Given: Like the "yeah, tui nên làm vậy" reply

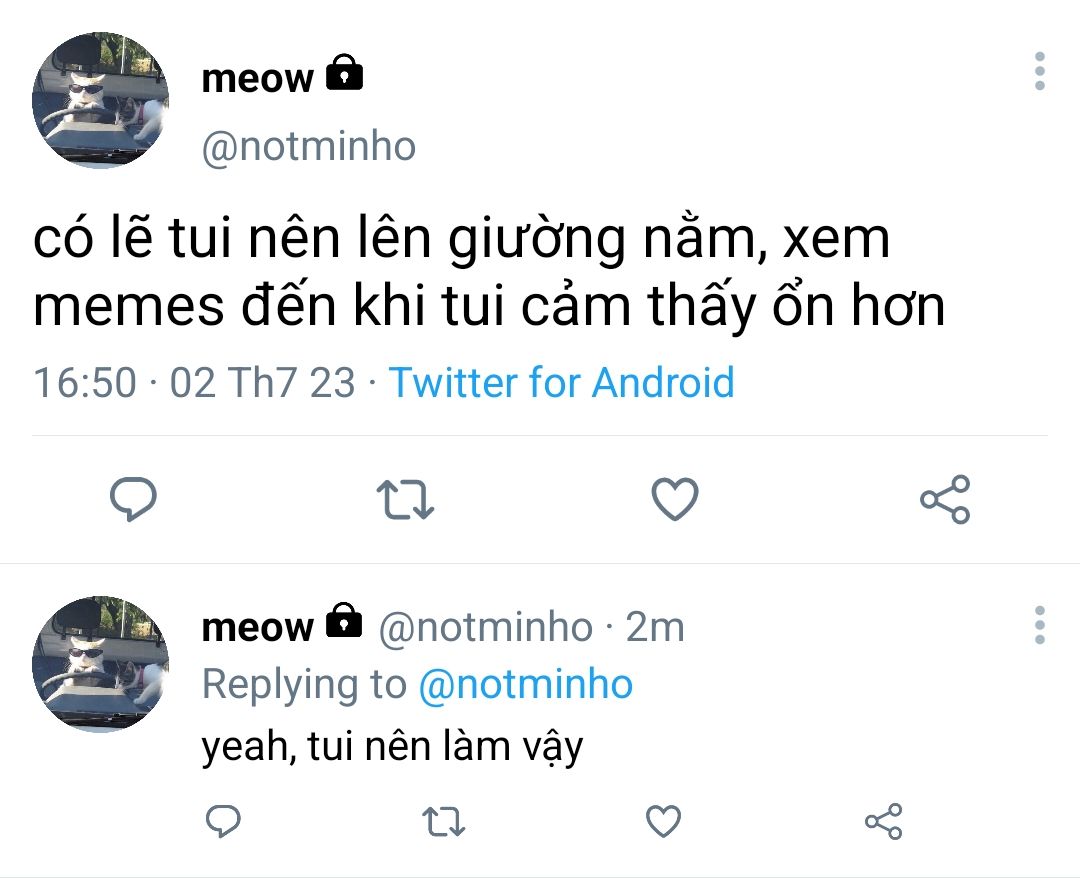Looking at the screenshot, I should [663, 822].
